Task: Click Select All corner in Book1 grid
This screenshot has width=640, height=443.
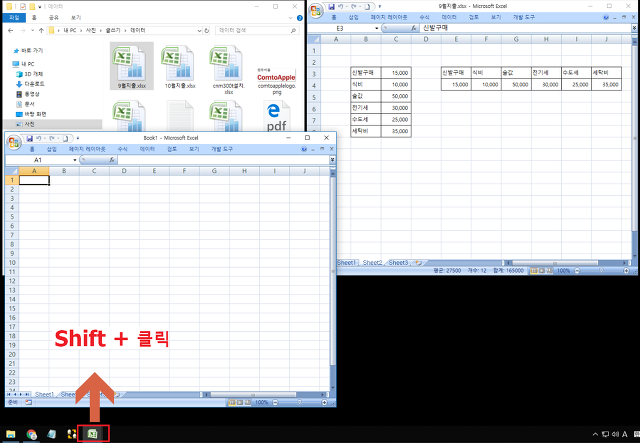Action: (12, 171)
